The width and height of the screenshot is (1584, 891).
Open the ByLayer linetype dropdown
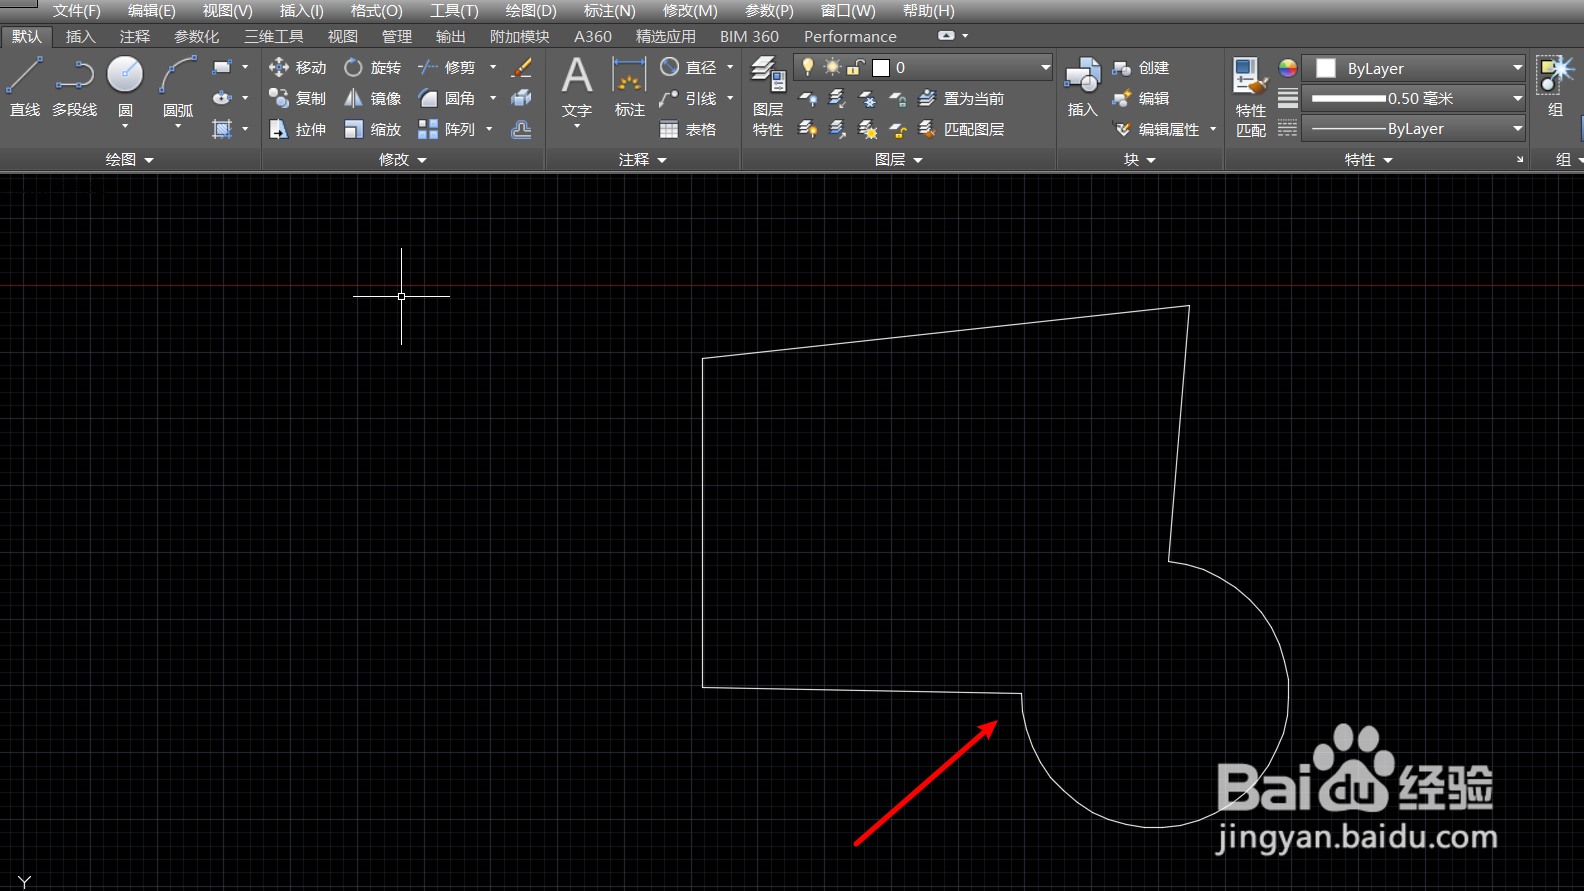tap(1517, 128)
